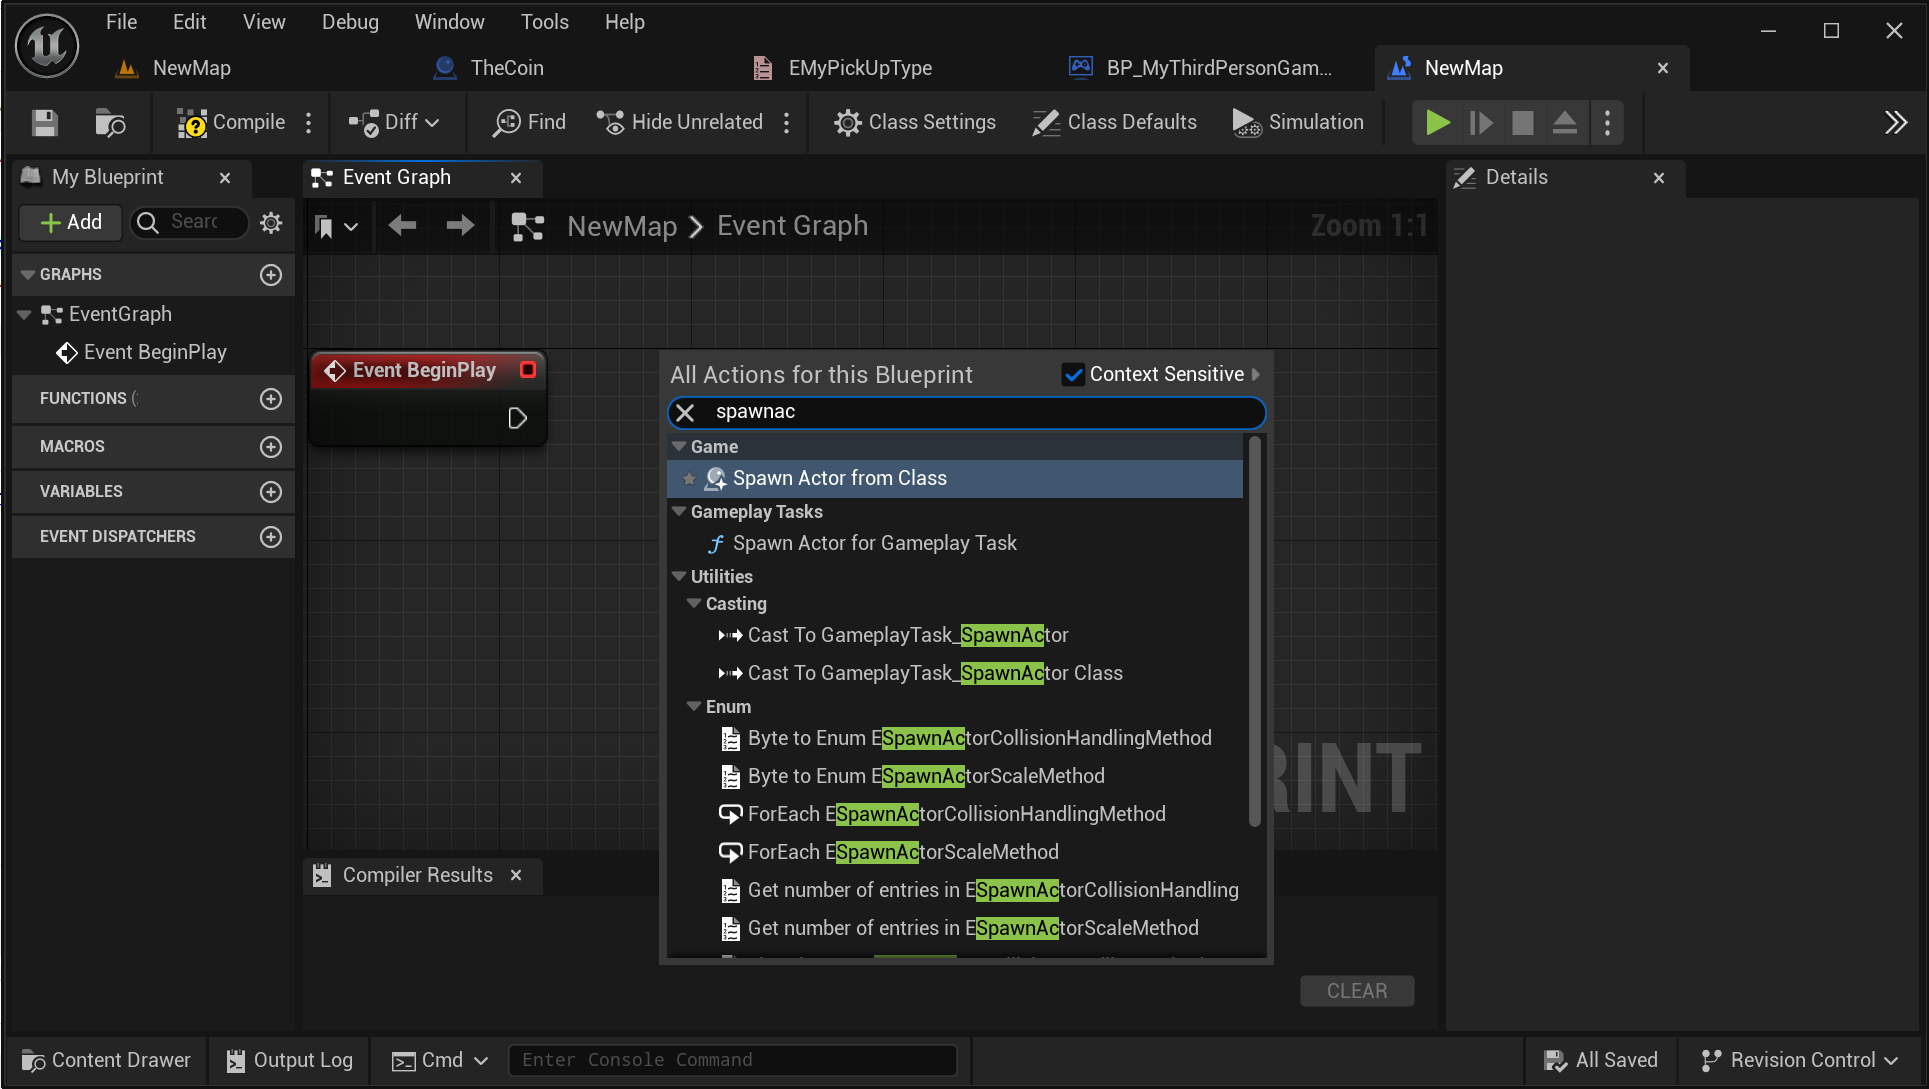The width and height of the screenshot is (1929, 1089).
Task: Click the Advance frame skip button
Action: [x=1481, y=123]
